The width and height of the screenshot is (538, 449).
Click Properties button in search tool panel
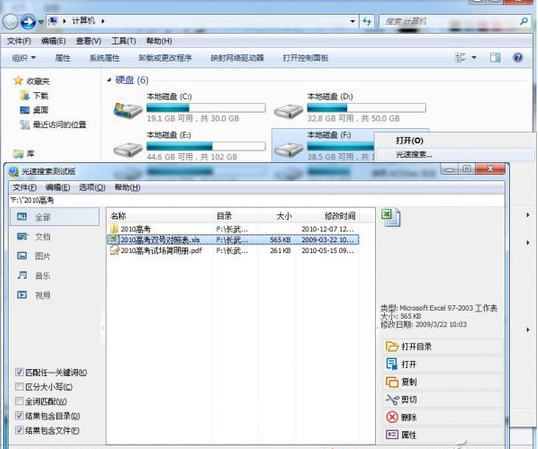[443, 435]
